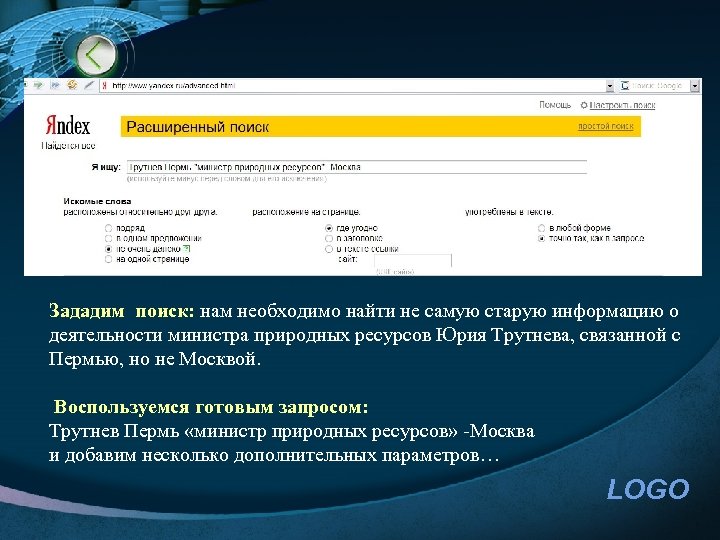Click the green help mark after 'не очень далеко'
720x540 pixels.
click(x=186, y=249)
